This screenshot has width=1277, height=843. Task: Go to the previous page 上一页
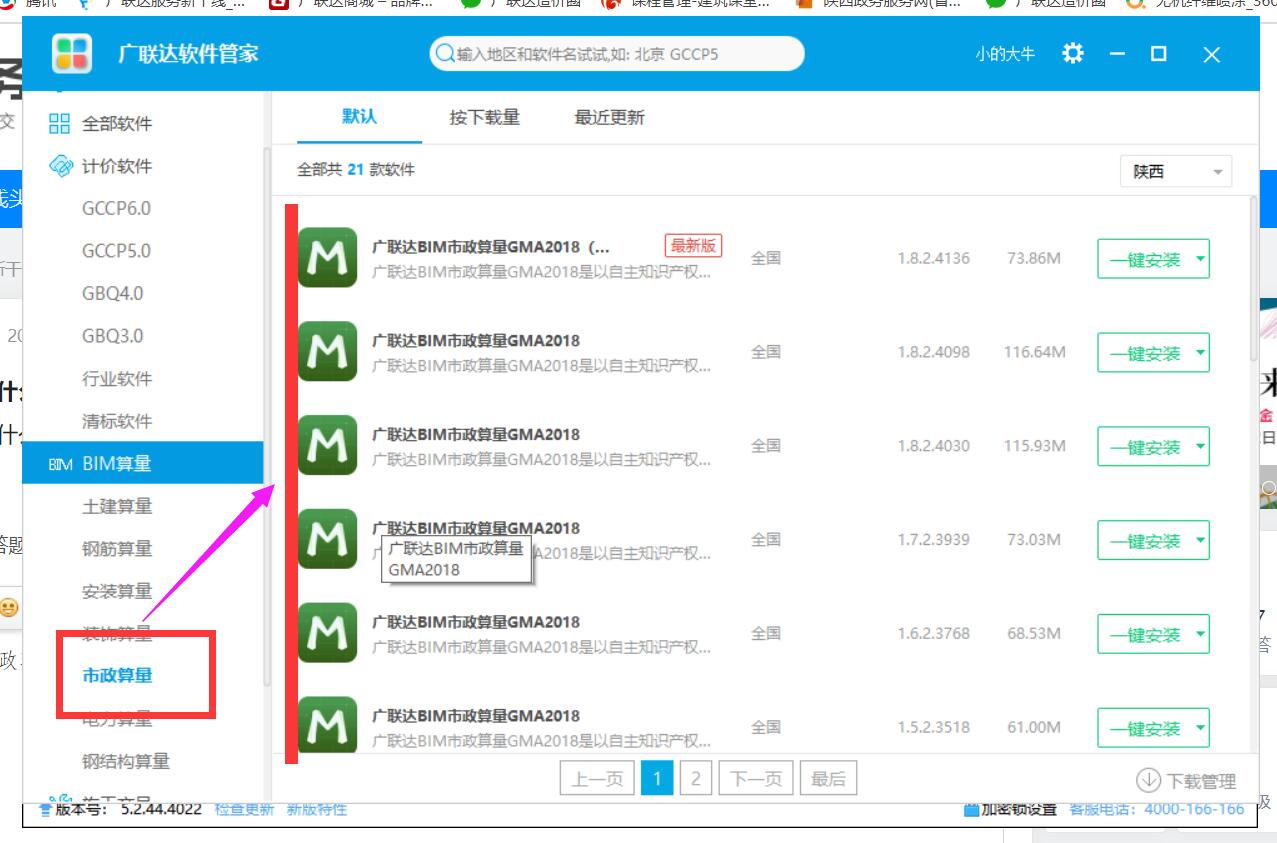[598, 779]
